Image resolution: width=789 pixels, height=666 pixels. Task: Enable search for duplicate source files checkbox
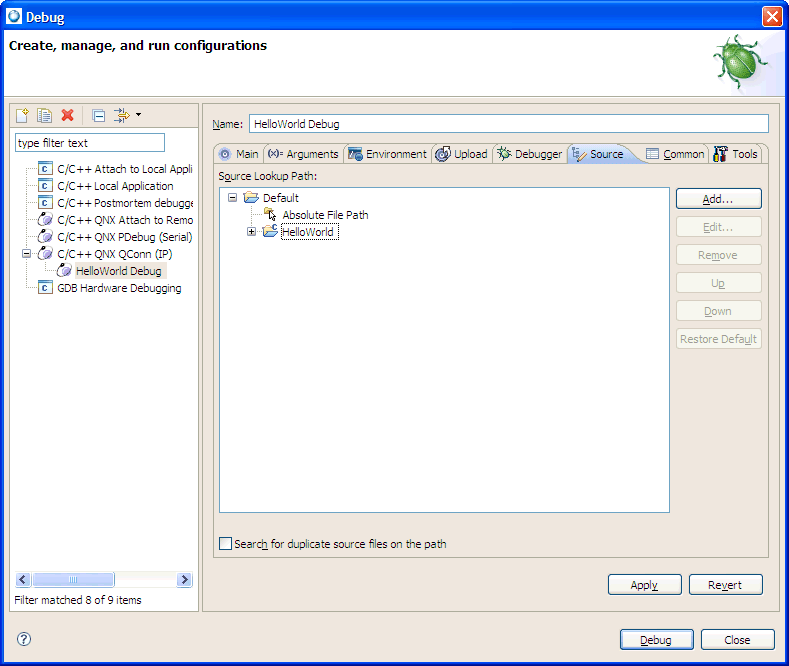(226, 544)
